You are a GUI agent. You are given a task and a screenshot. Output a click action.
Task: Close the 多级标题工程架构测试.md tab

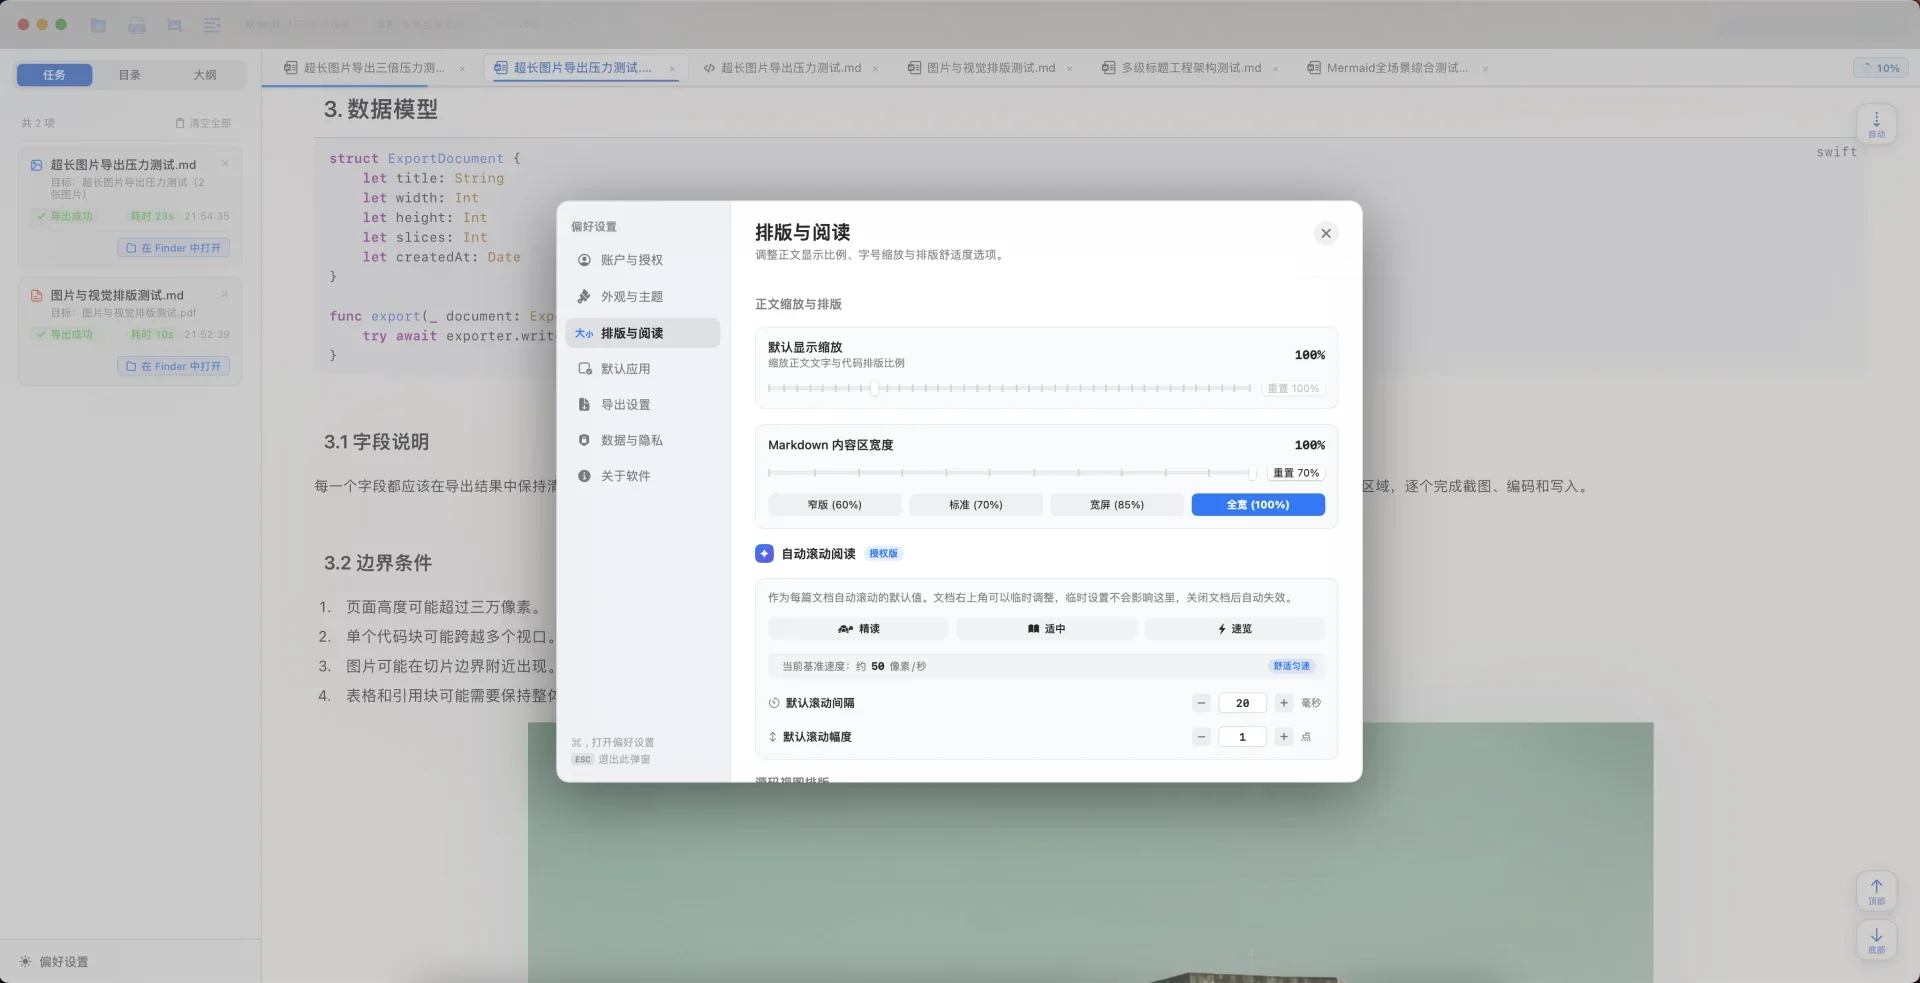[1275, 68]
